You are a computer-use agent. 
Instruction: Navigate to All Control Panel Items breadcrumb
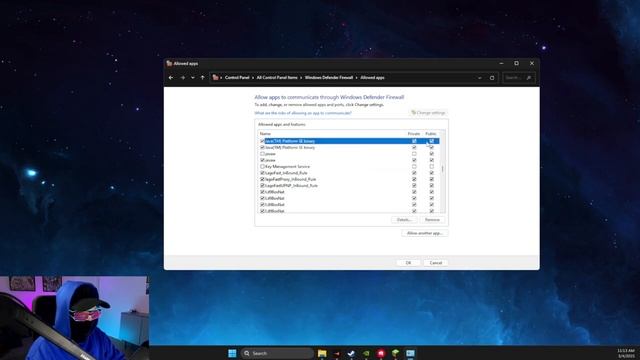277,78
